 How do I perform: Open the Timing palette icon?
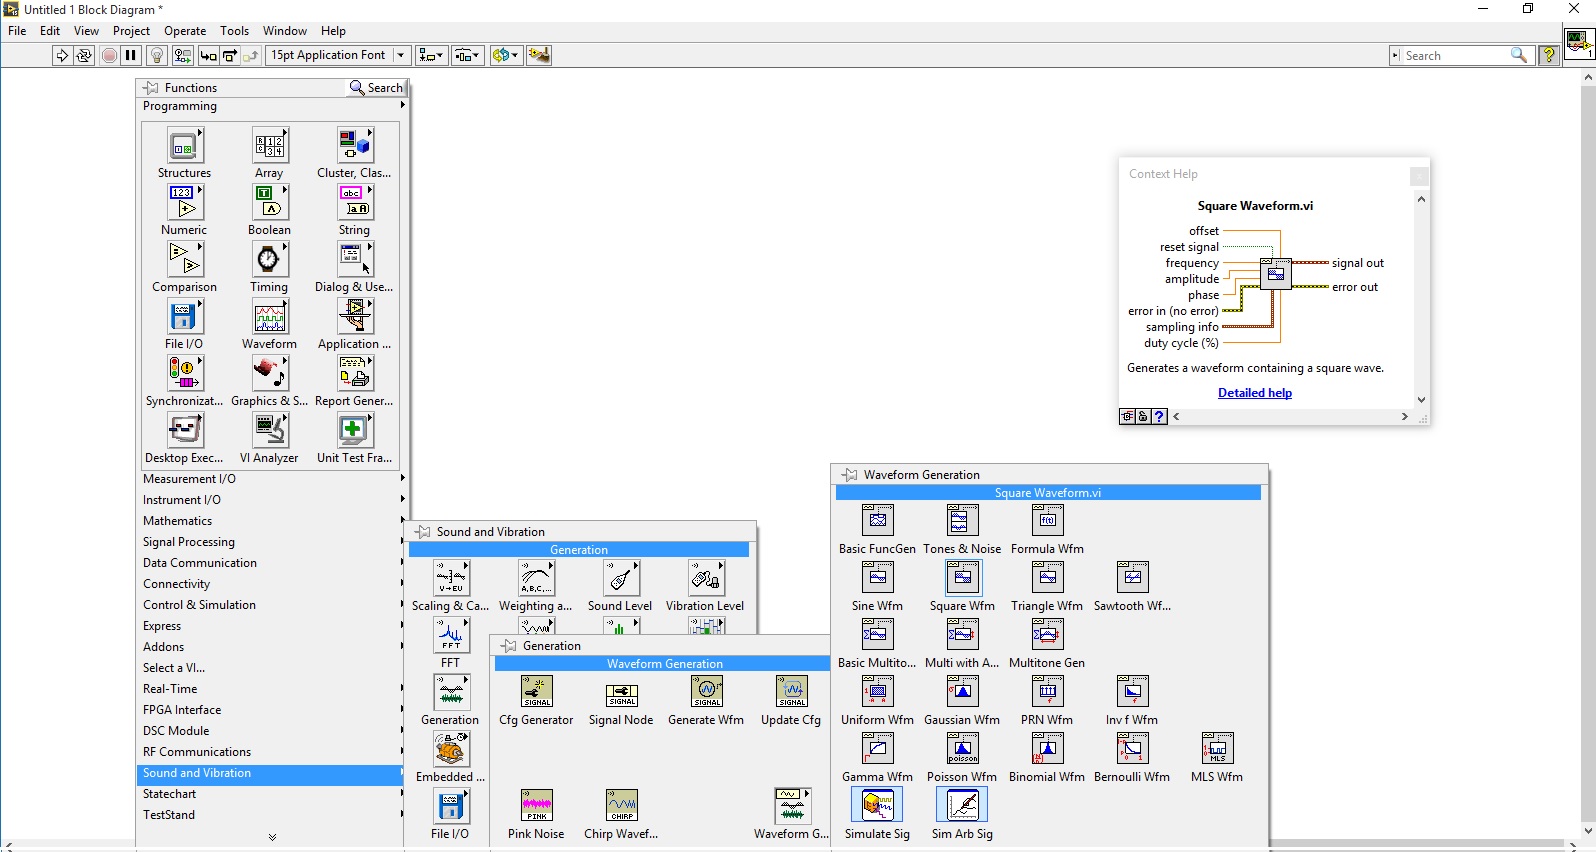[x=269, y=260]
